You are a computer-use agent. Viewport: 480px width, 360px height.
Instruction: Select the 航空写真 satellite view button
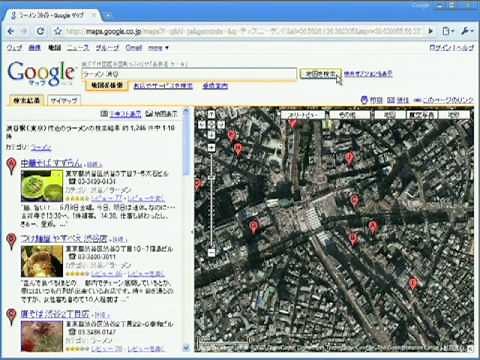pos(421,115)
